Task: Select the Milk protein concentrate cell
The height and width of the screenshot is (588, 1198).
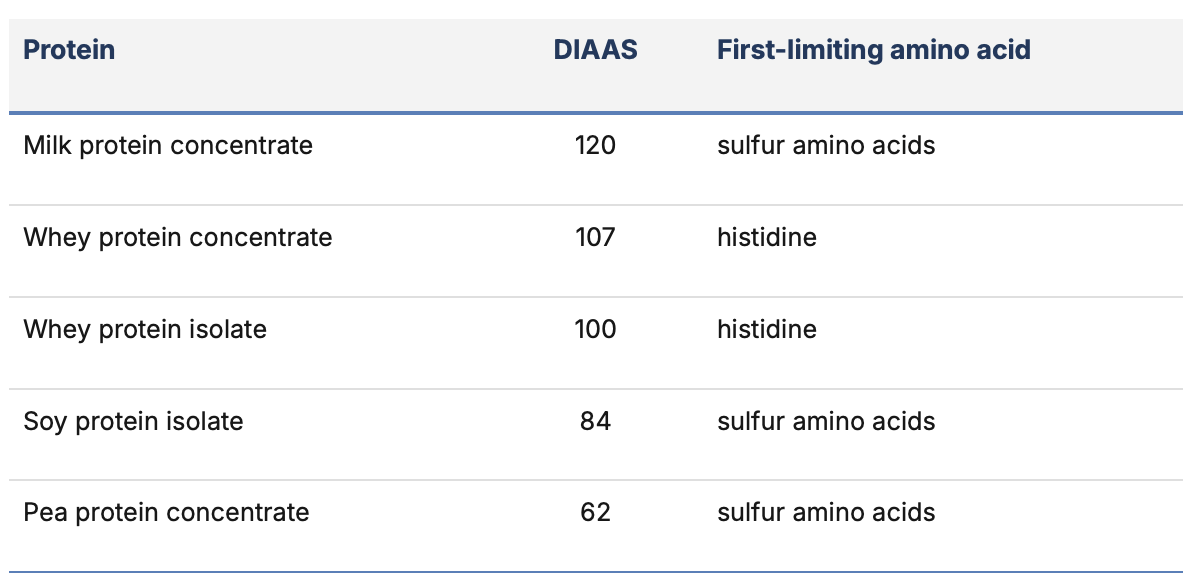Action: coord(168,145)
